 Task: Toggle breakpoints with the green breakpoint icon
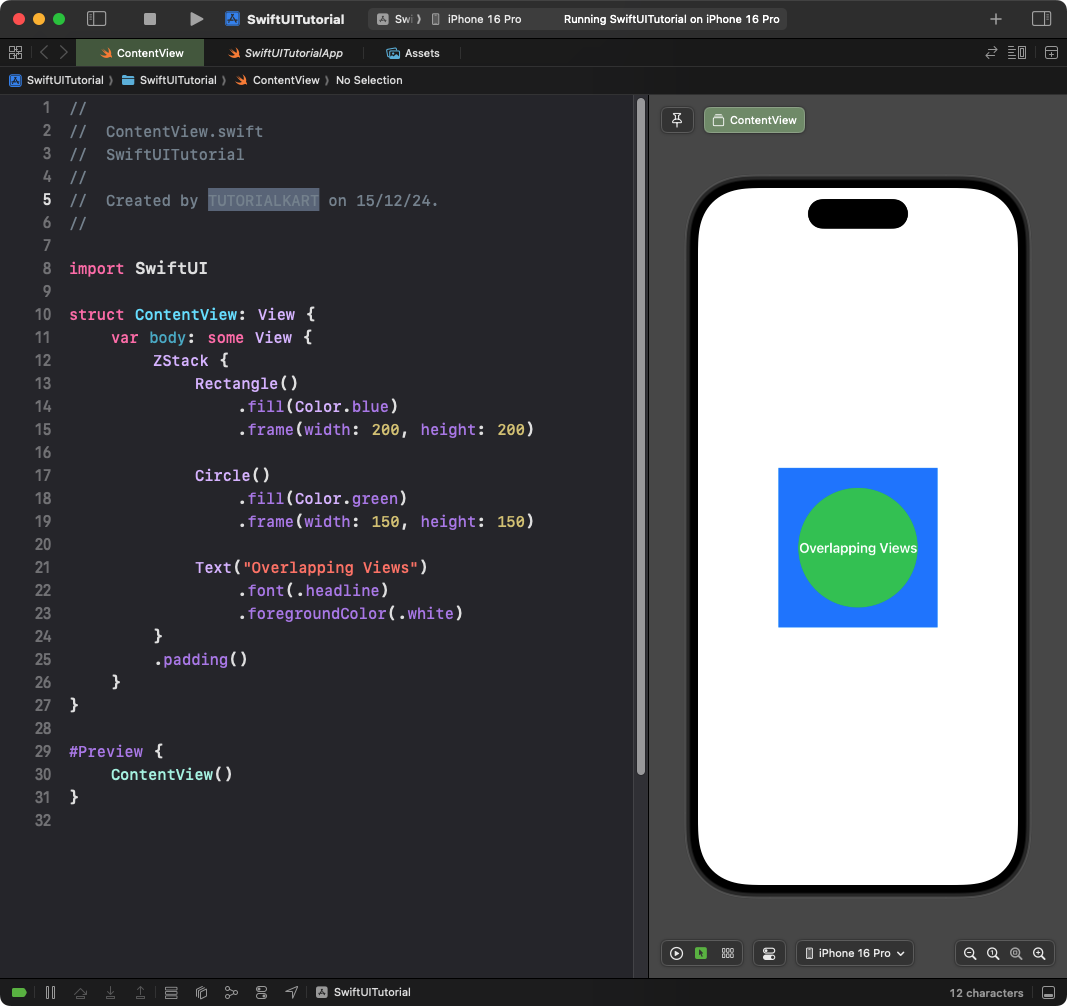(x=18, y=992)
